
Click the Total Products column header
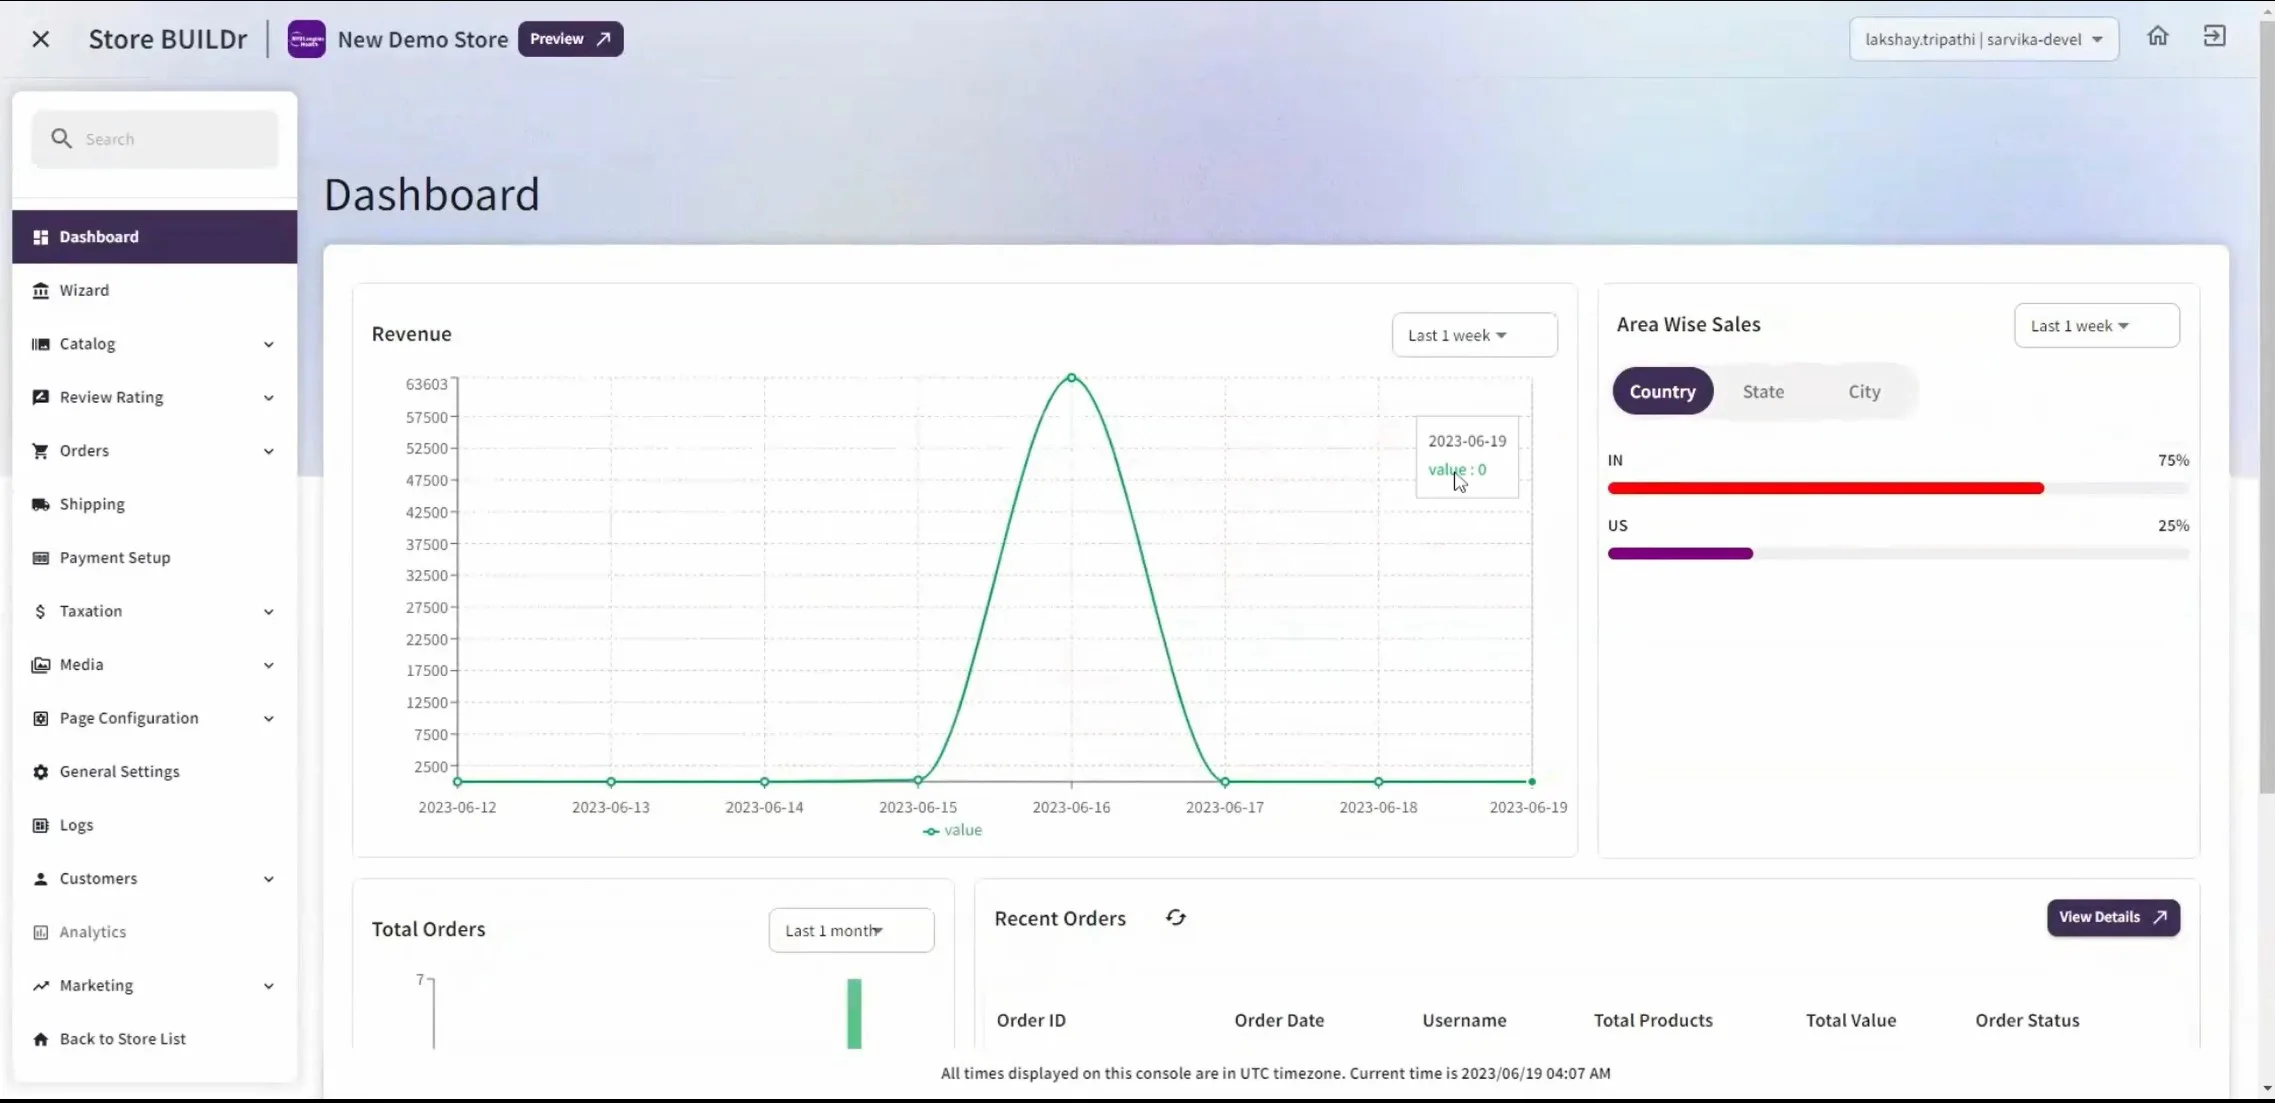point(1653,1020)
